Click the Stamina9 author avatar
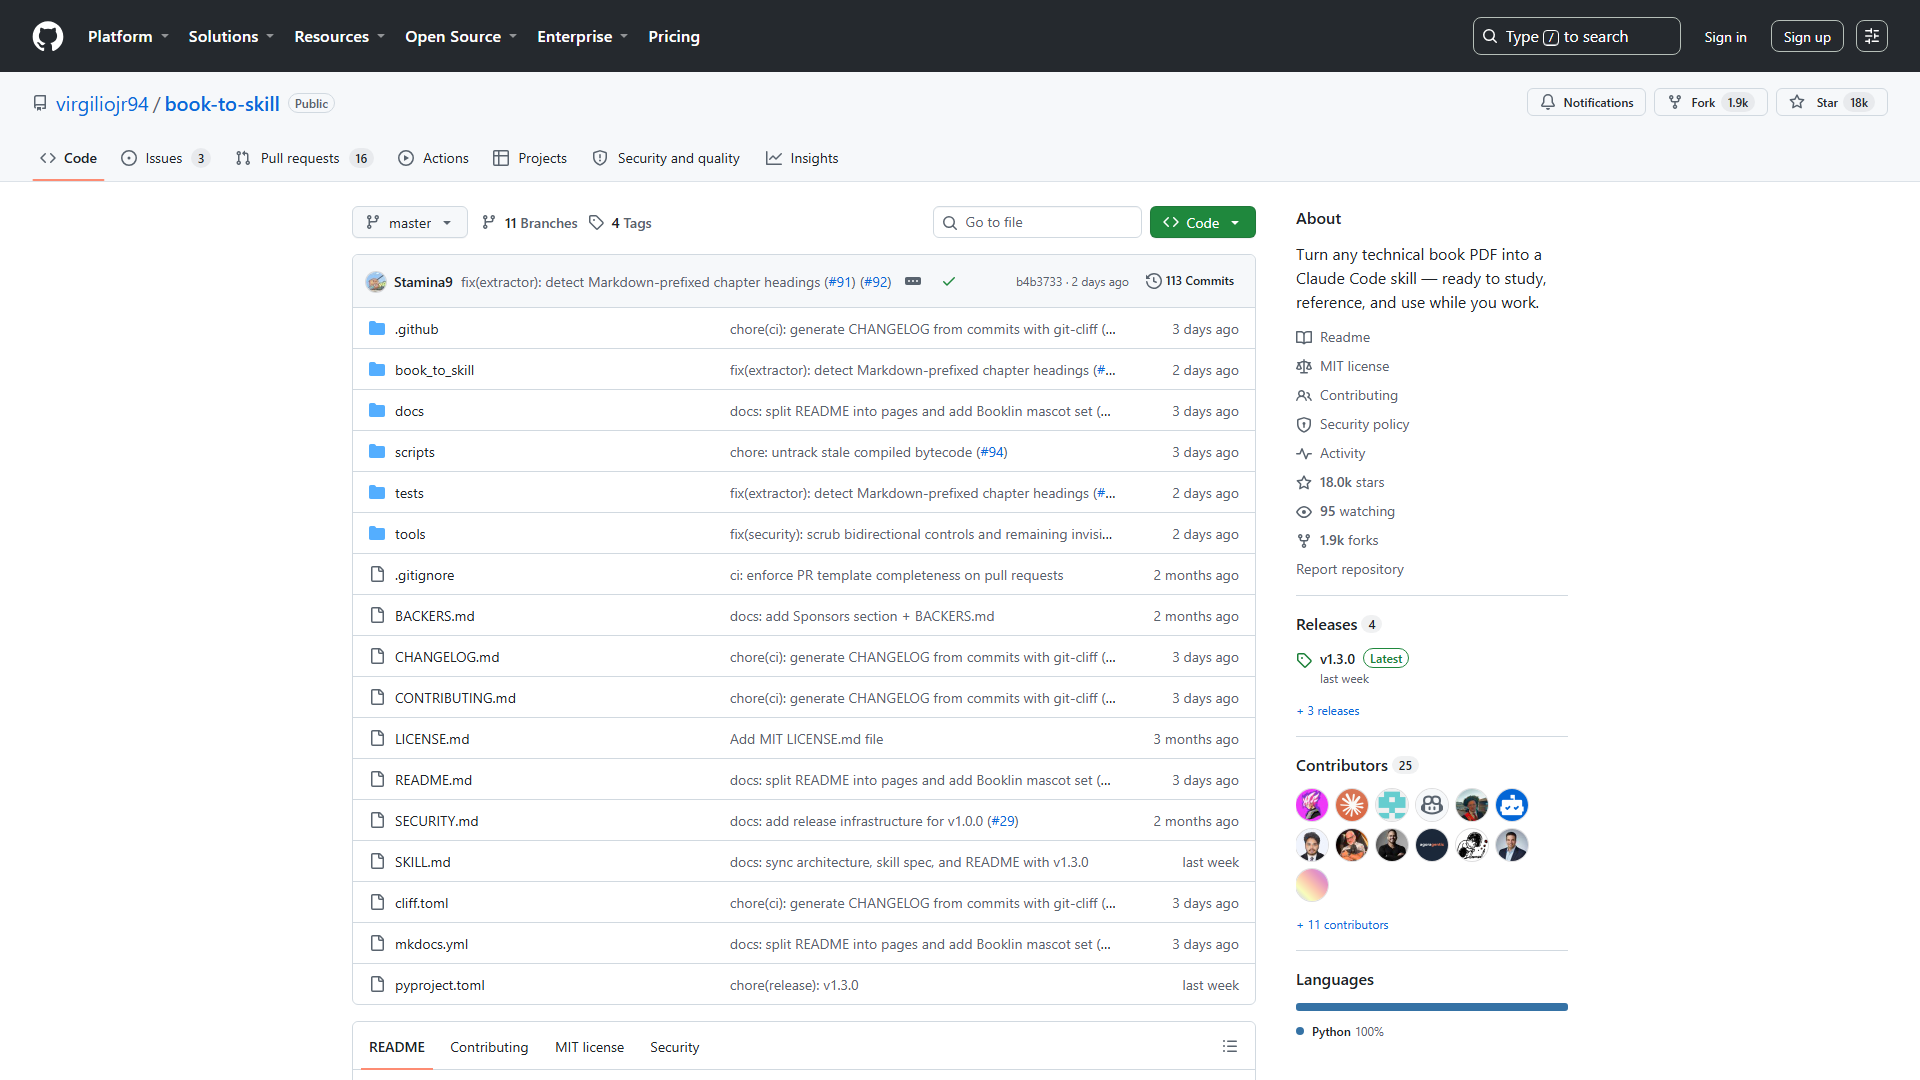The height and width of the screenshot is (1080, 1920). click(x=376, y=282)
